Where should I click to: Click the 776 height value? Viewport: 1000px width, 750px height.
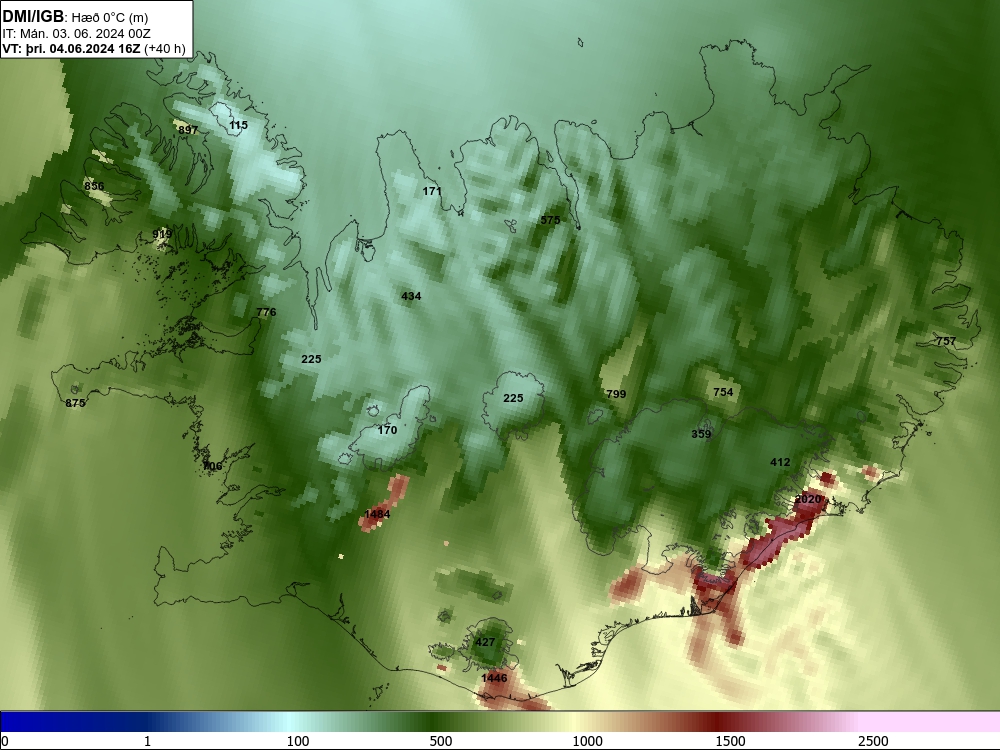(267, 312)
